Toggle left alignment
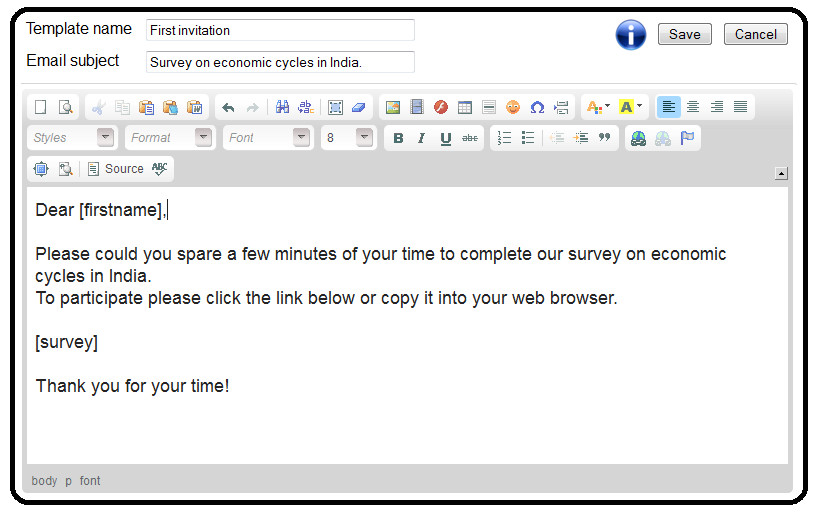 click(668, 107)
